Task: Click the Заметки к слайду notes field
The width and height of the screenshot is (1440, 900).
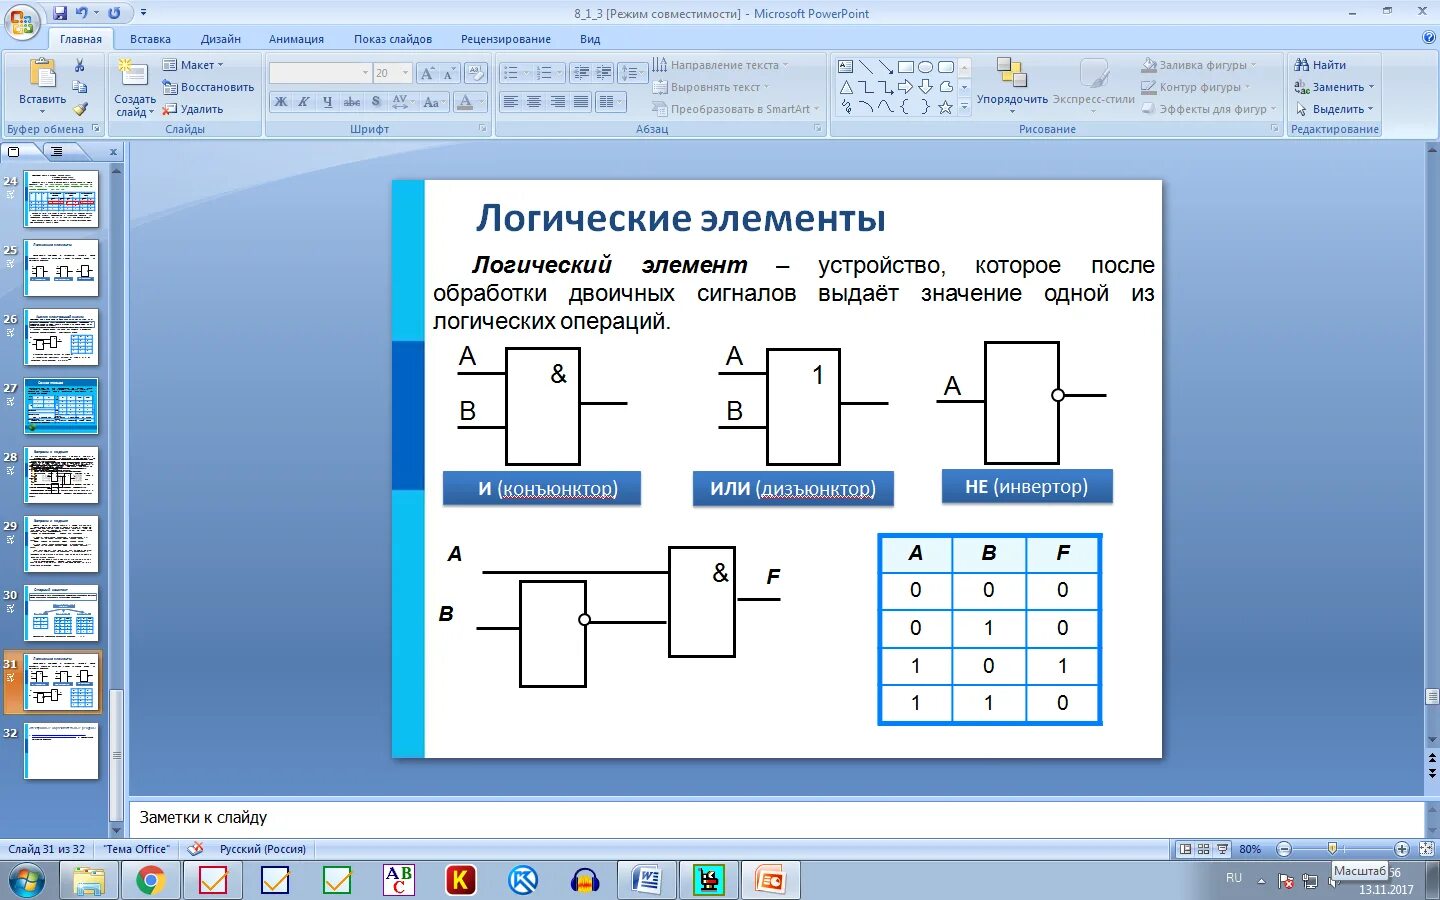Action: pyautogui.click(x=776, y=818)
